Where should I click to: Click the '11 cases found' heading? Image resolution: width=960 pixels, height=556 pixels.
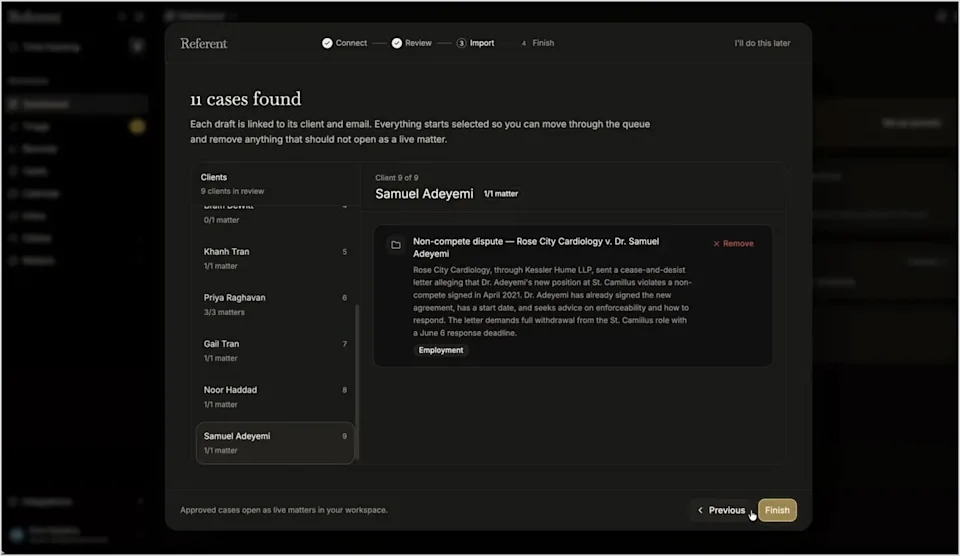(x=246, y=99)
